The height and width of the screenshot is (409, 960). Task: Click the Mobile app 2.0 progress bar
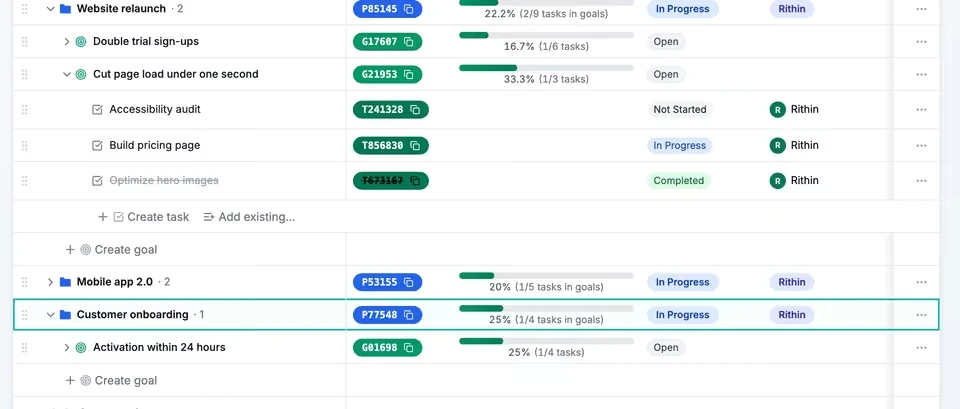tap(546, 276)
